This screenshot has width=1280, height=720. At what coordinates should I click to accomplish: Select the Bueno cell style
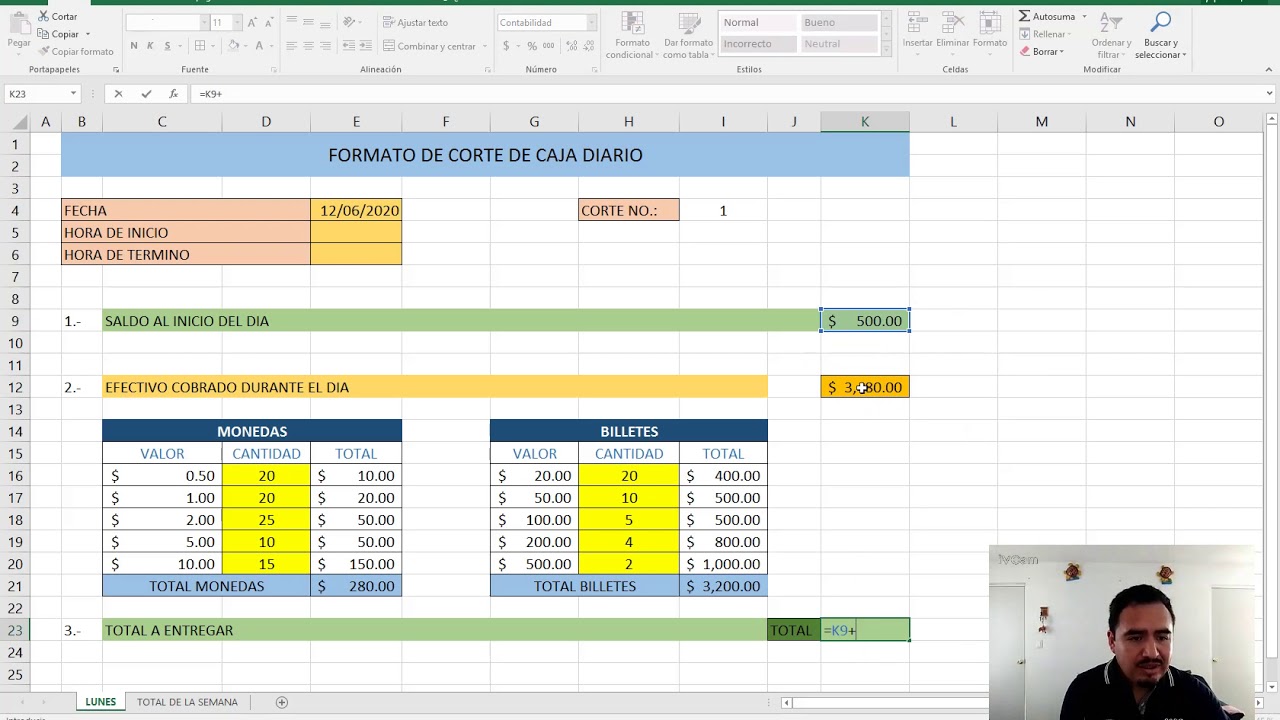838,22
